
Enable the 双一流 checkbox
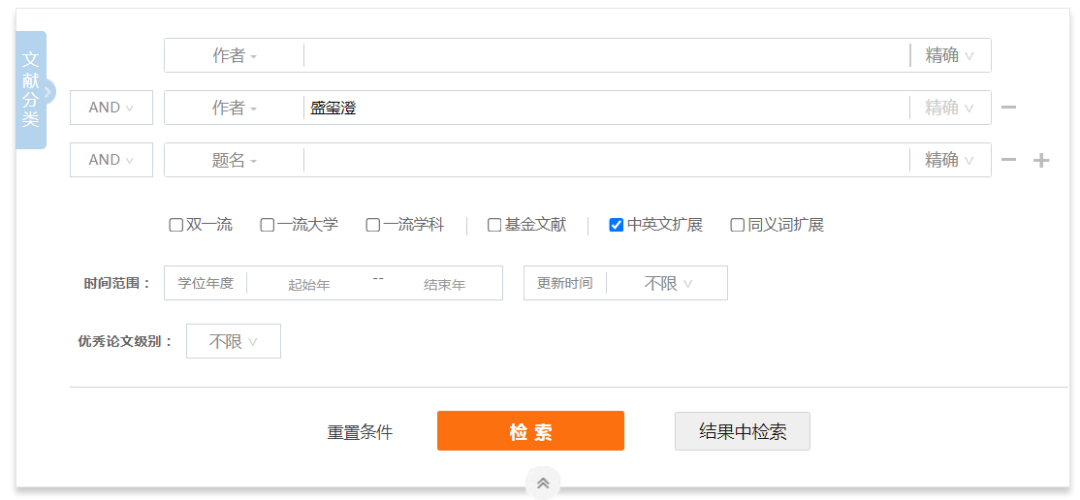[176, 226]
